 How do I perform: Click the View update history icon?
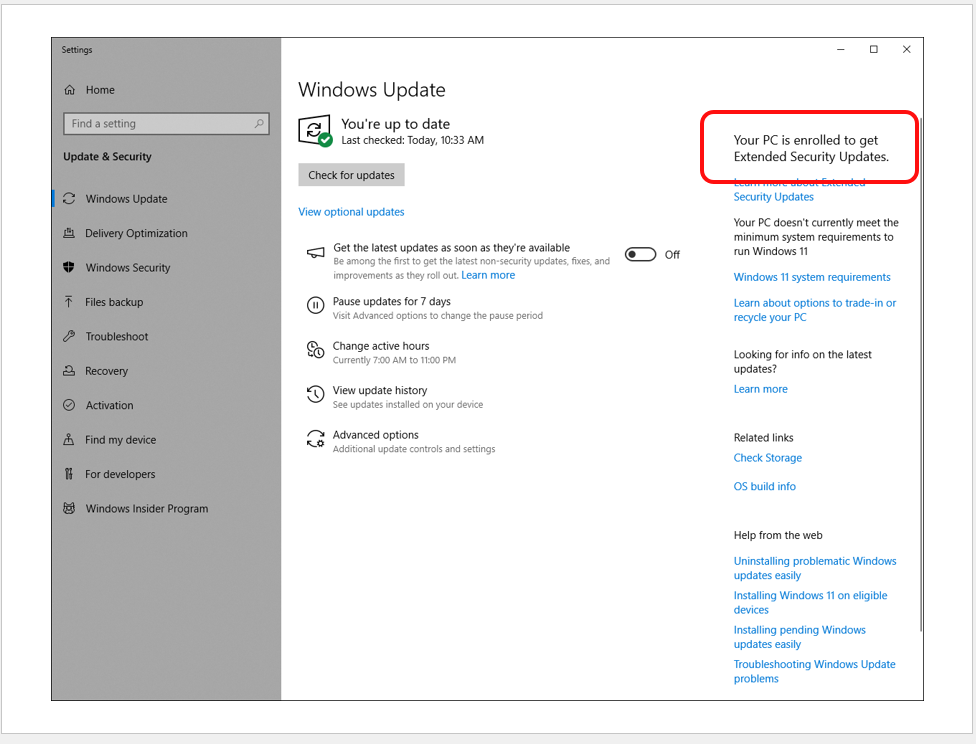click(x=314, y=394)
